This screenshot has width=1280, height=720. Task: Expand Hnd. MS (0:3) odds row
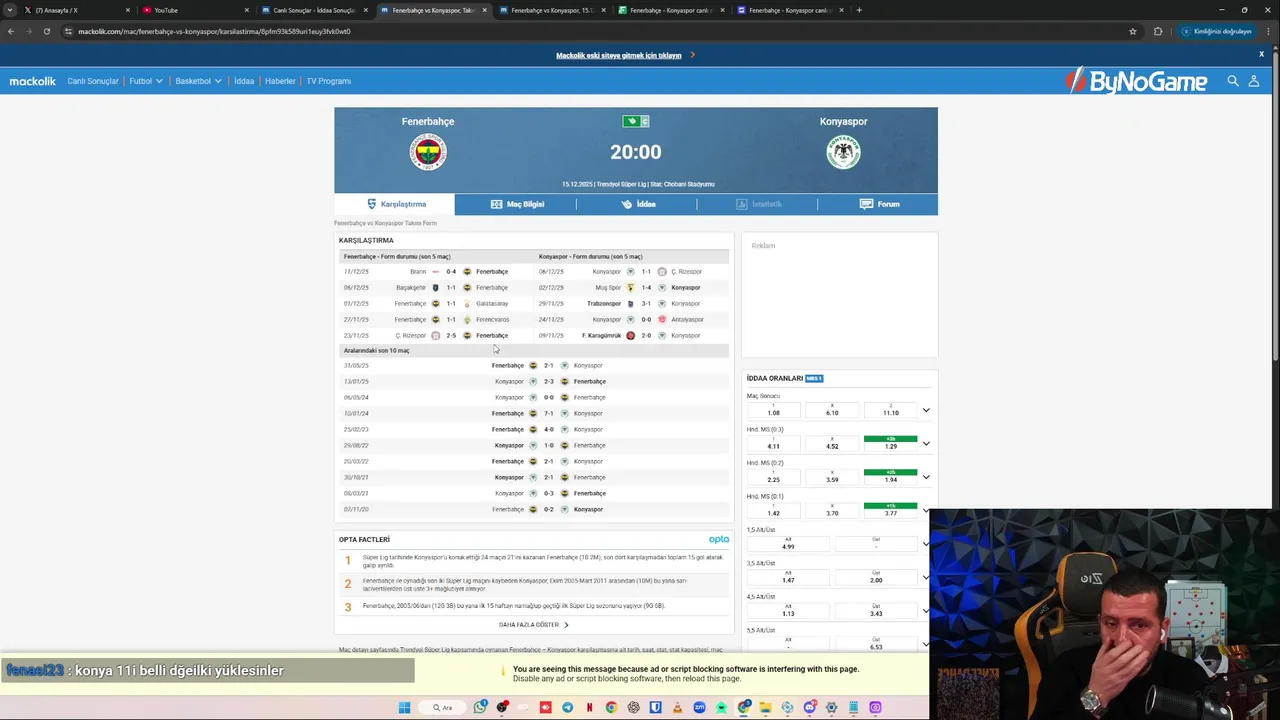click(926, 443)
